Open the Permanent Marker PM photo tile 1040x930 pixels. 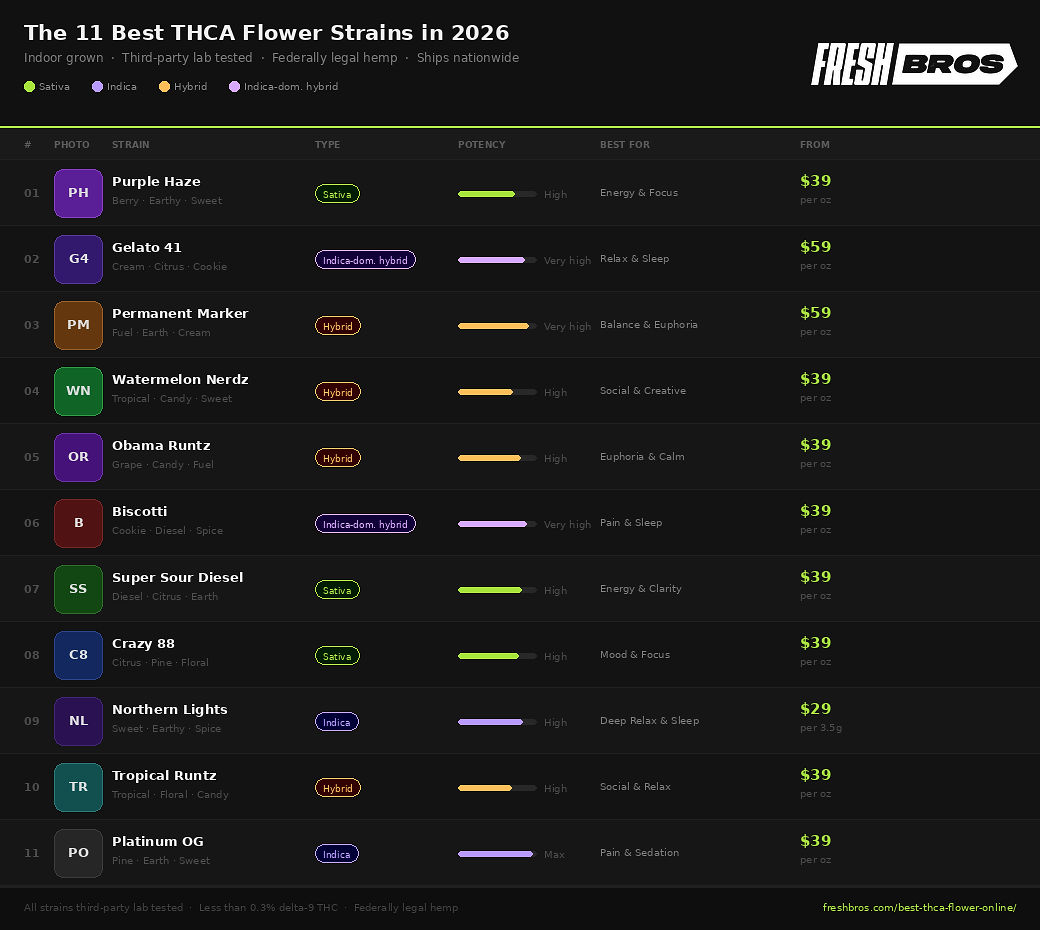point(78,325)
